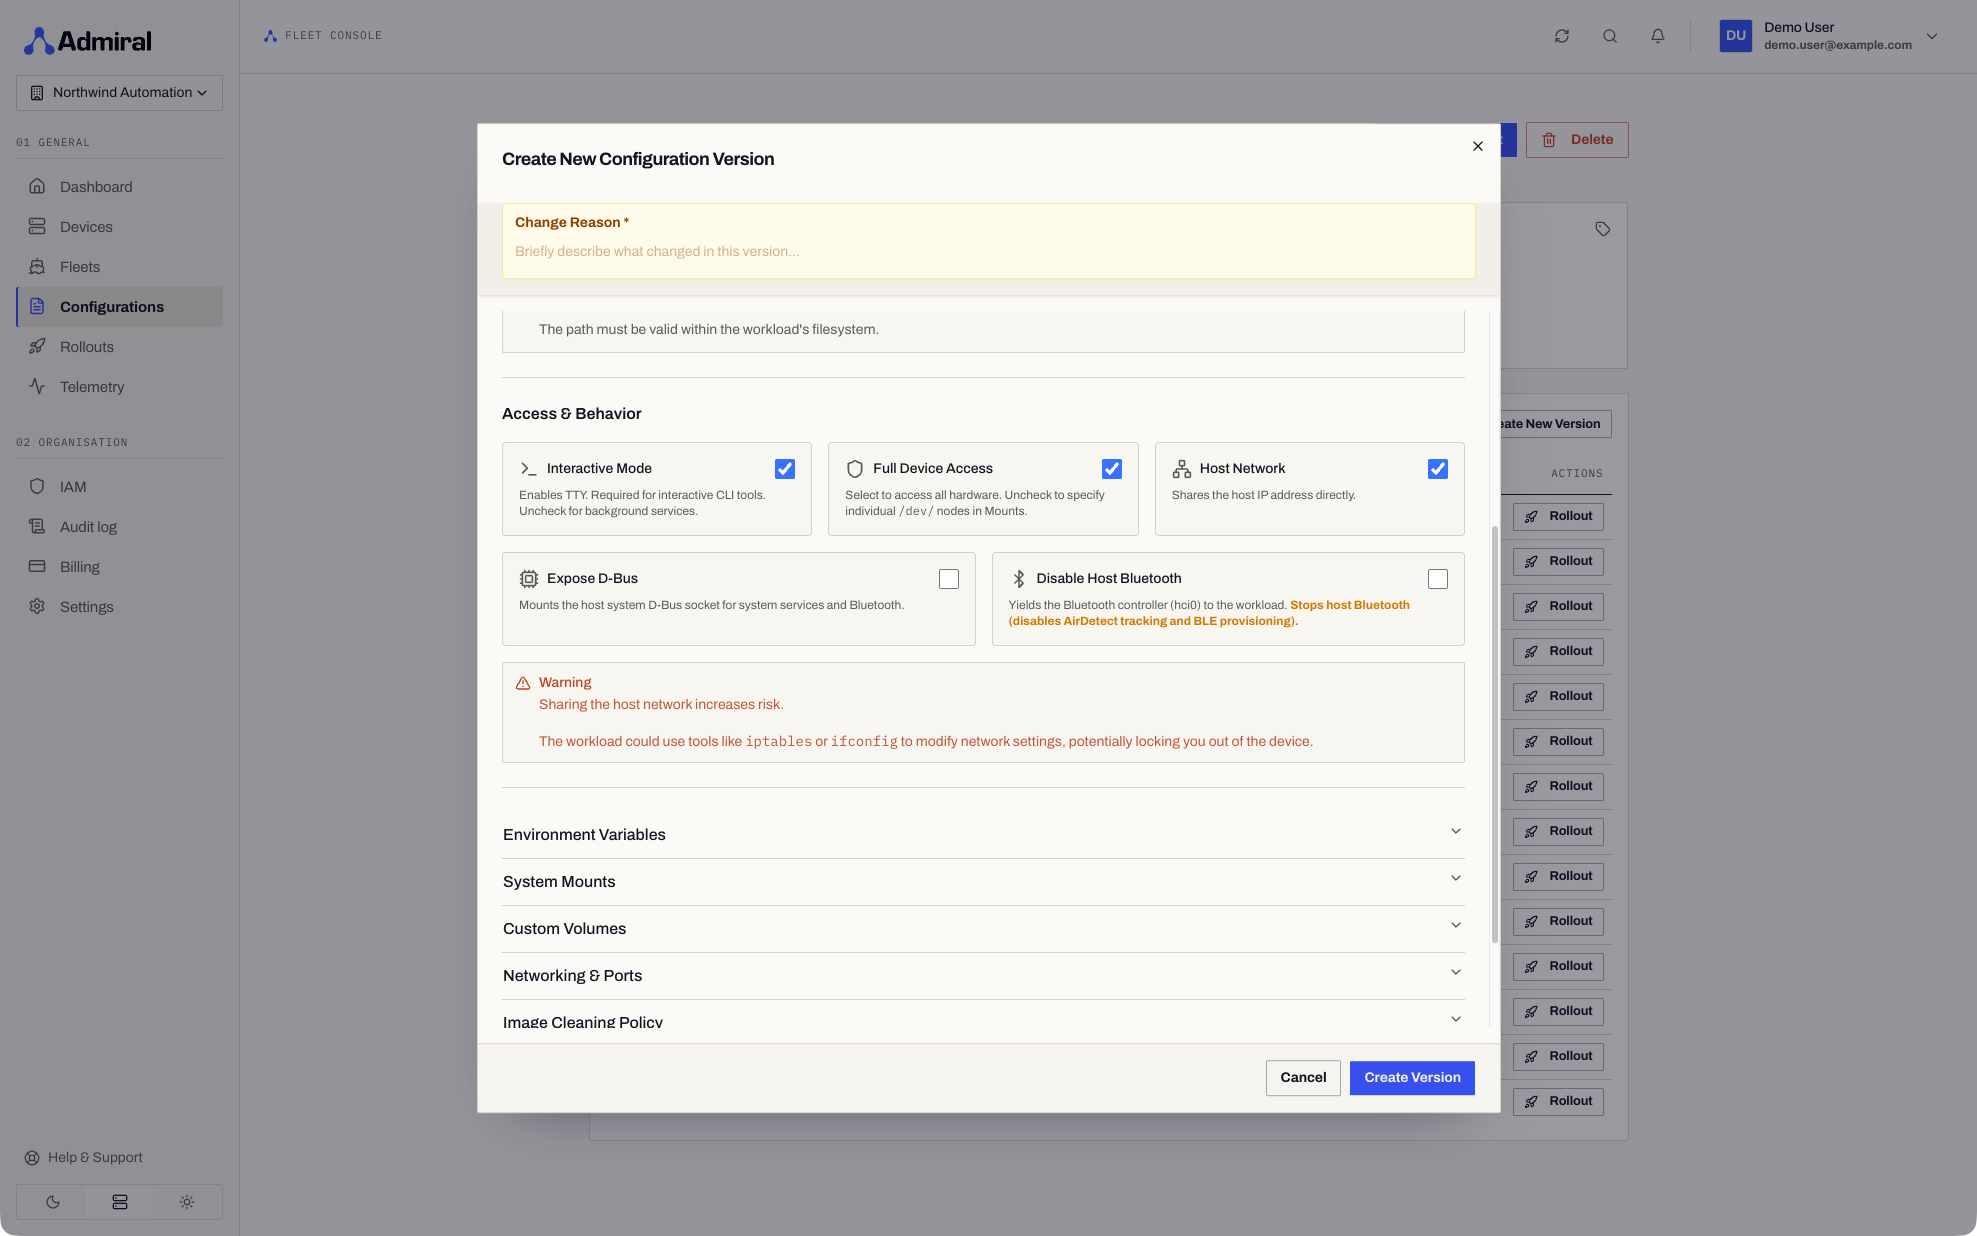The image size is (1977, 1236).
Task: Uncheck the Host Network checkbox
Action: (x=1437, y=469)
